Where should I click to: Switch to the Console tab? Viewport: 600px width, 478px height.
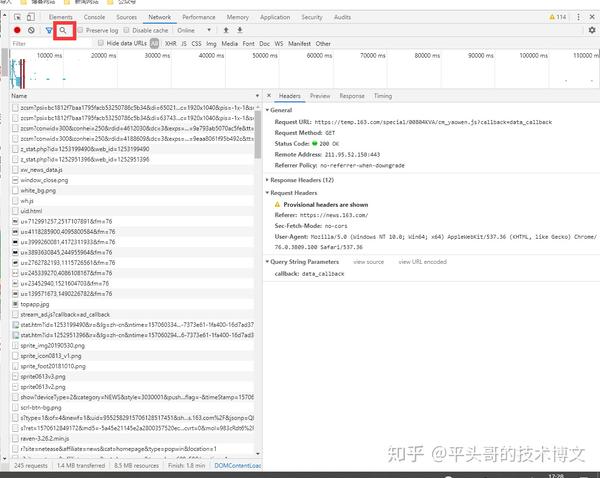click(94, 17)
